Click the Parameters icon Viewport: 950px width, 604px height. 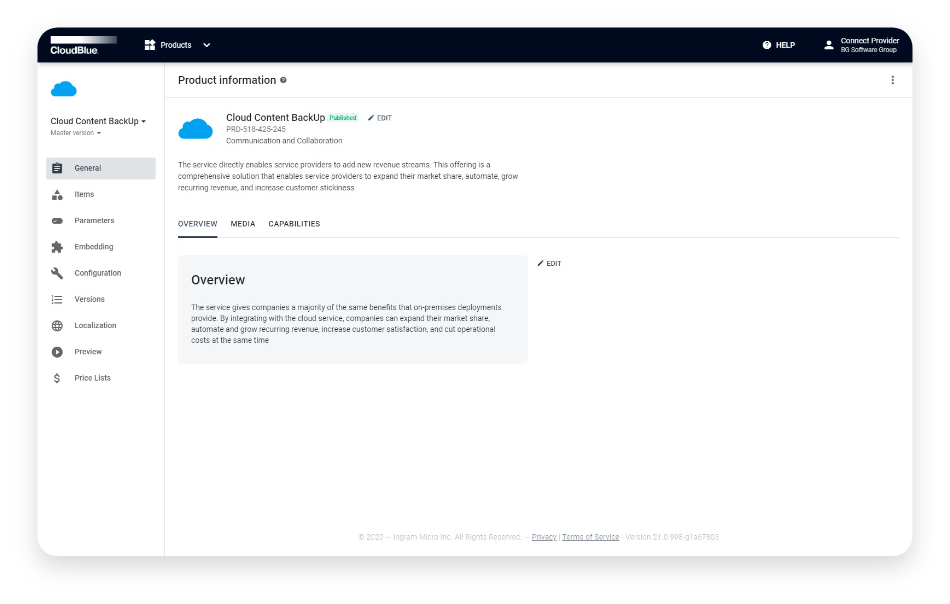57,221
